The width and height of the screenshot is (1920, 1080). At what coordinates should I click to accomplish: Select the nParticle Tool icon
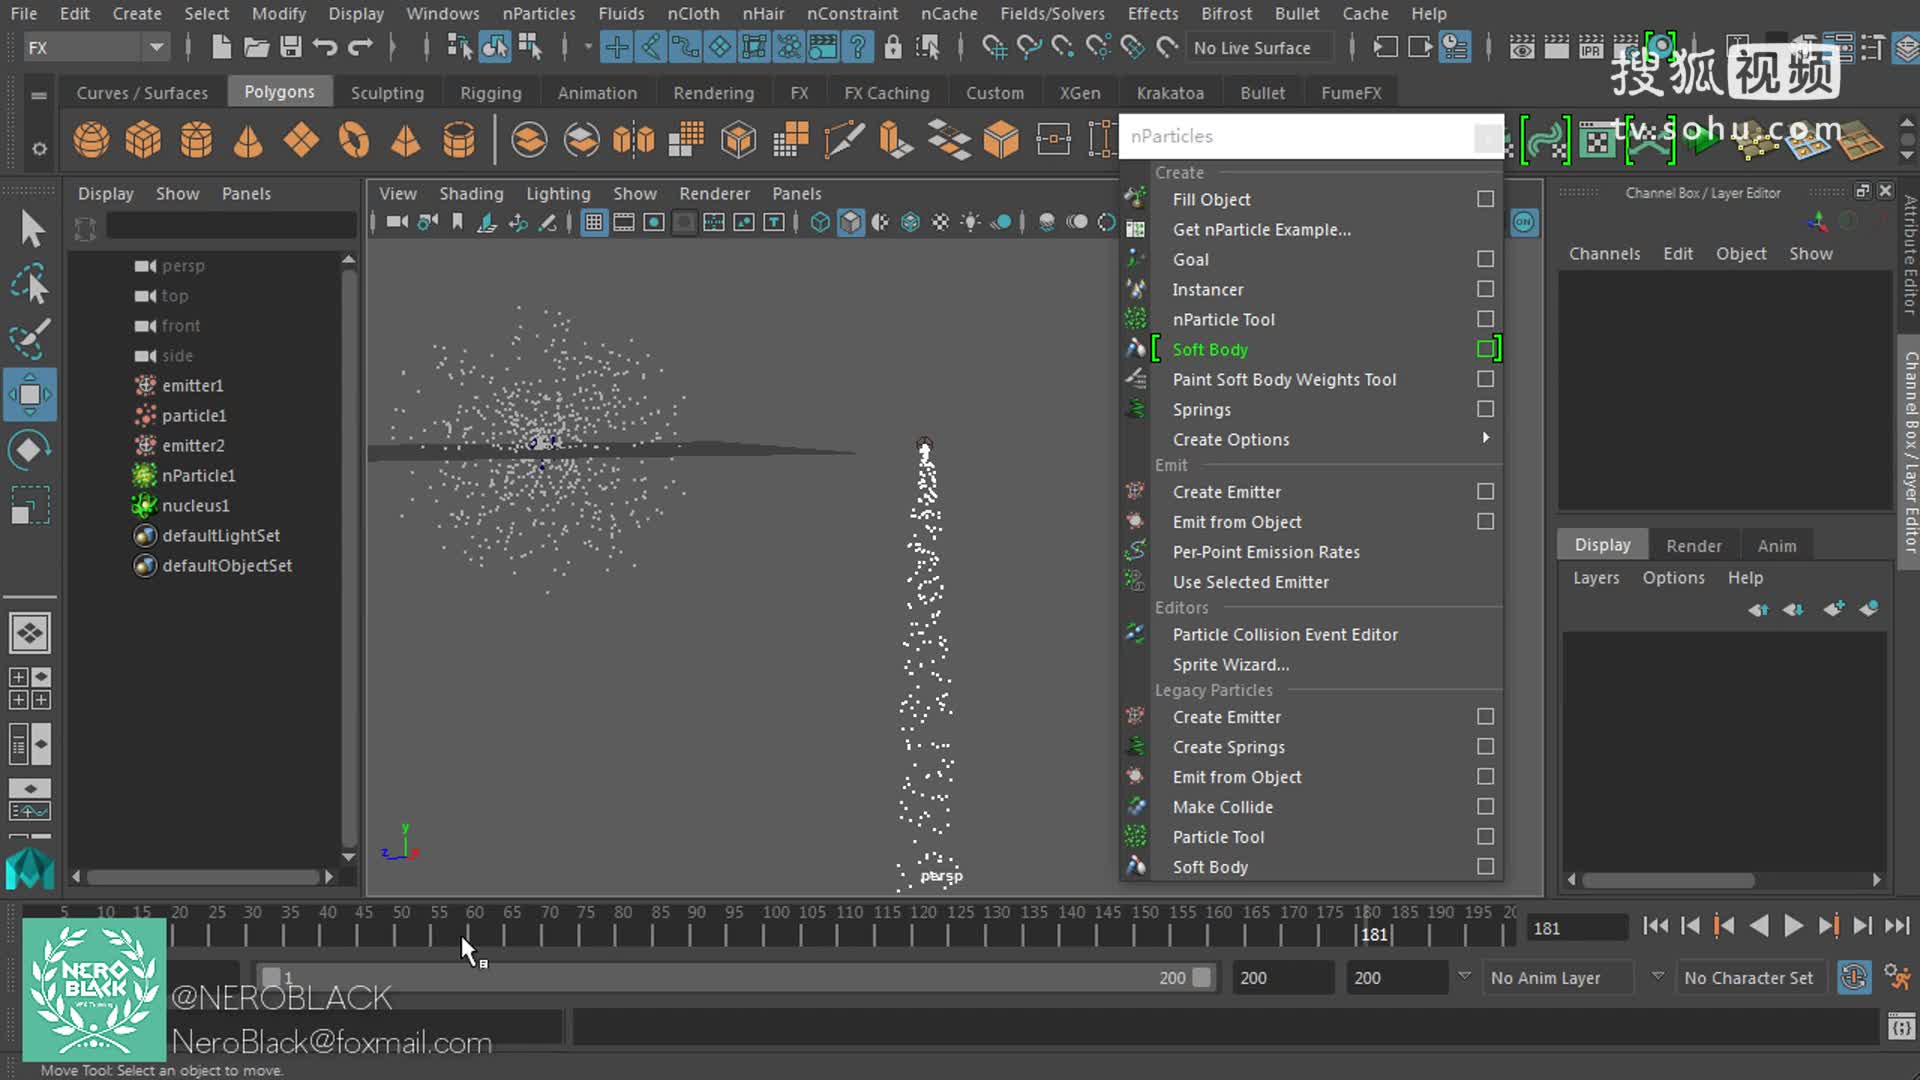pos(1135,318)
